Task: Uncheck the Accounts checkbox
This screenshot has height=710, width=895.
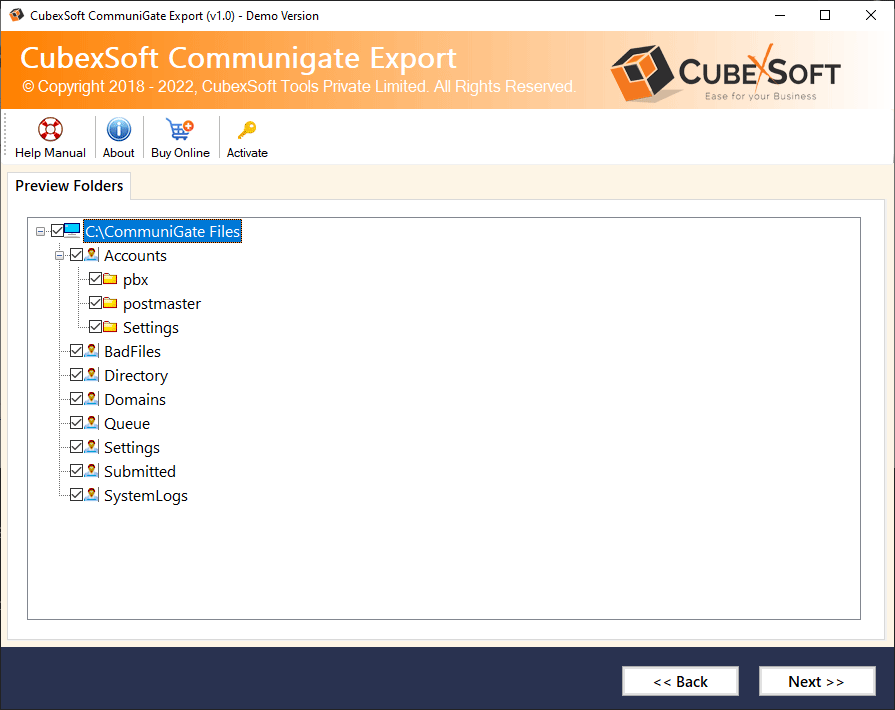Action: (x=76, y=255)
